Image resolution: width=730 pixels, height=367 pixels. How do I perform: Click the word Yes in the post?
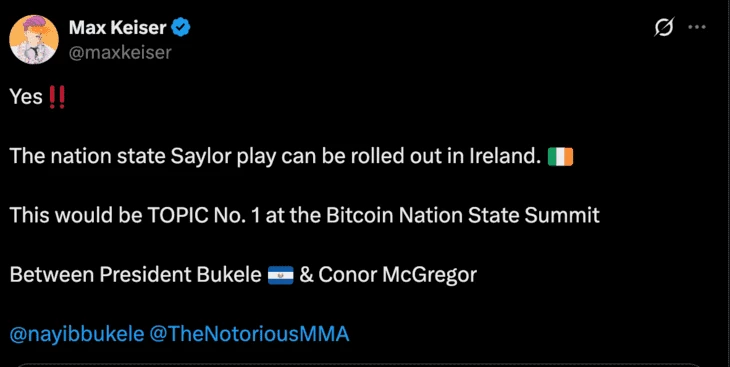[27, 97]
